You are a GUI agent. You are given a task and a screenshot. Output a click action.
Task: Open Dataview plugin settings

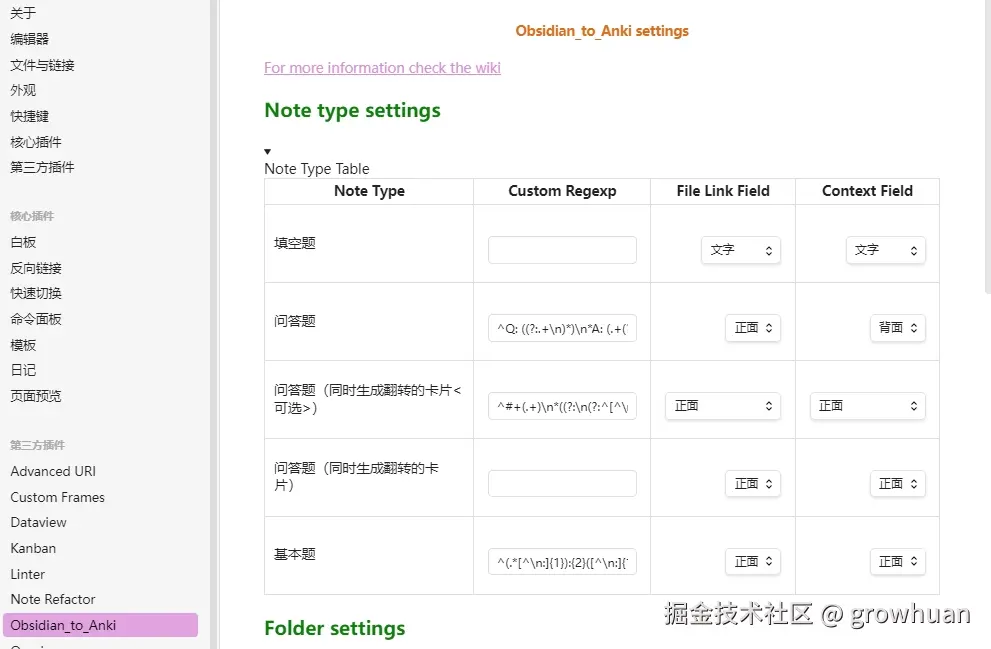pos(39,523)
